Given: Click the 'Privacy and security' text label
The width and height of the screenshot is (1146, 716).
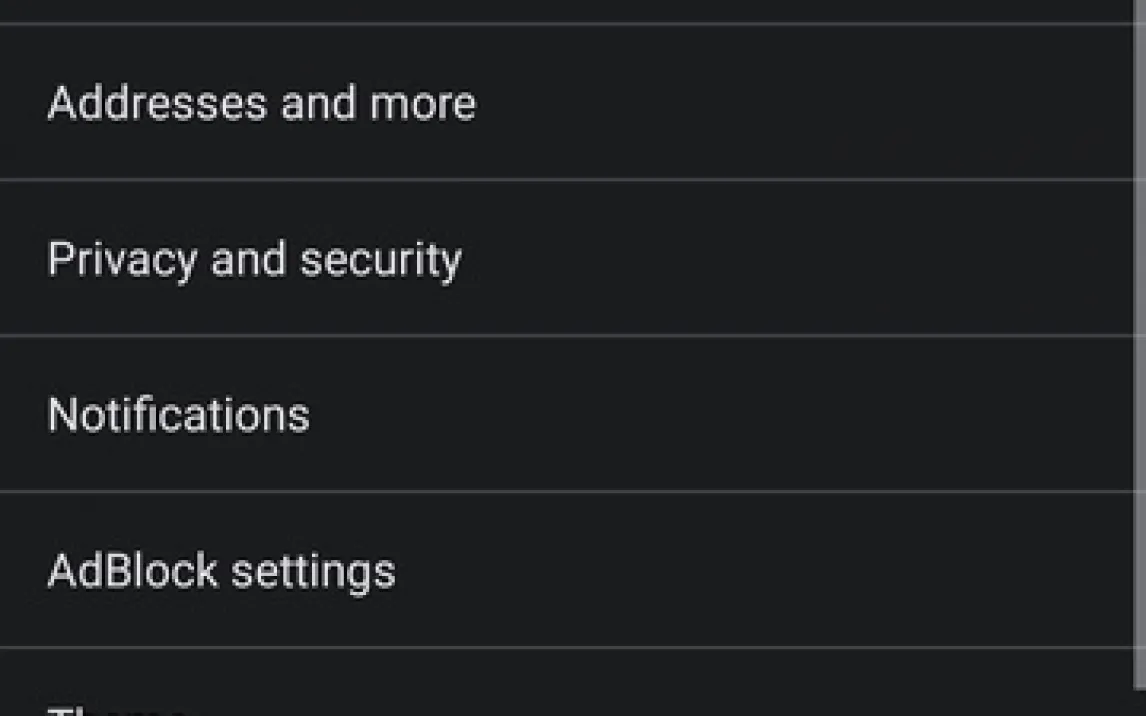Looking at the screenshot, I should pyautogui.click(x=254, y=259).
